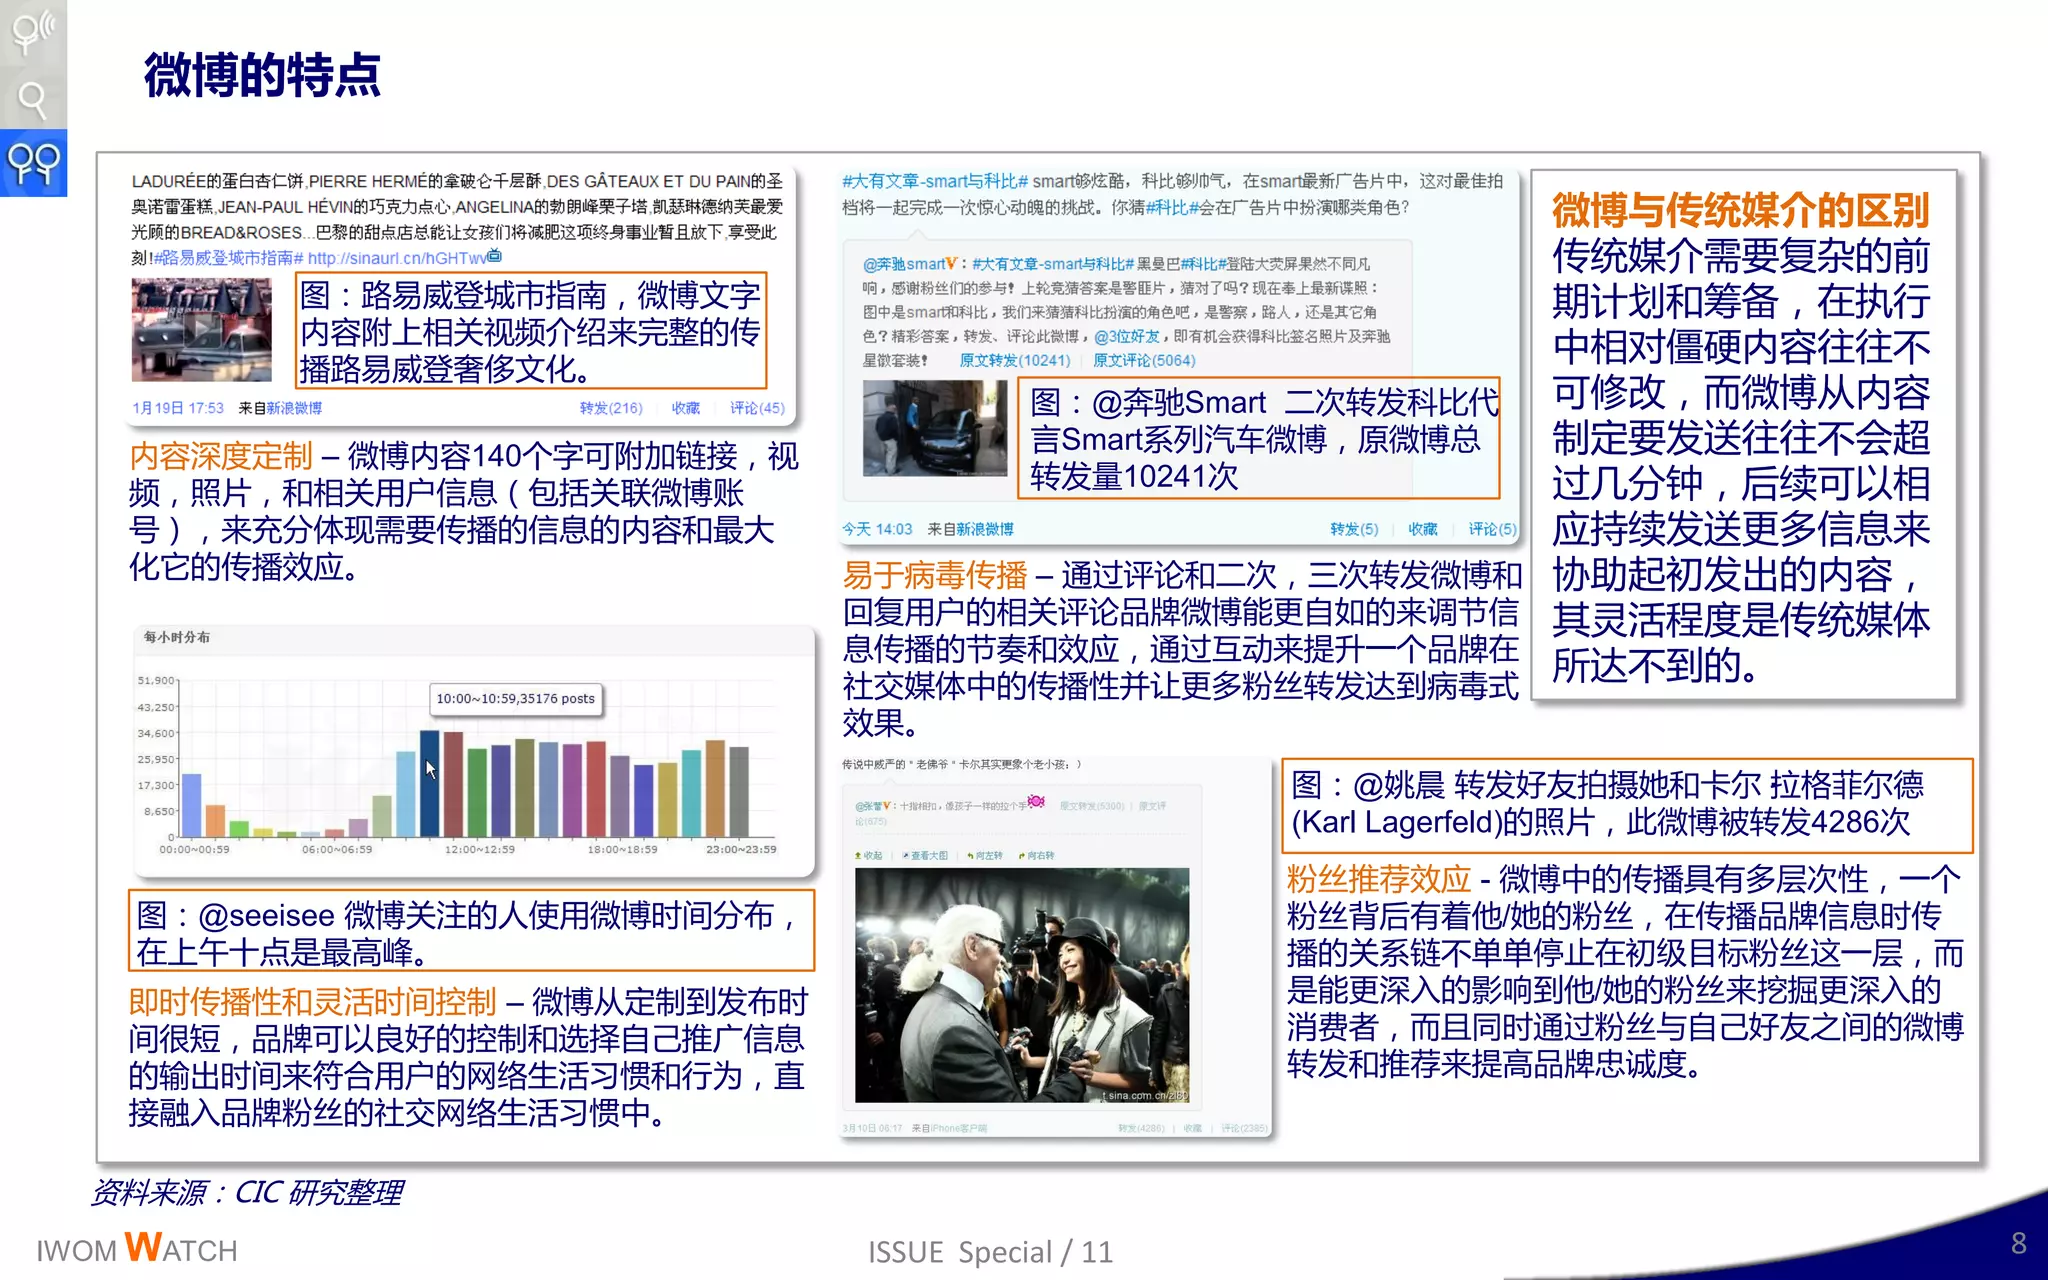Click 向右转 to rotate photo right
This screenshot has height=1280, width=2048.
pos(1037,855)
